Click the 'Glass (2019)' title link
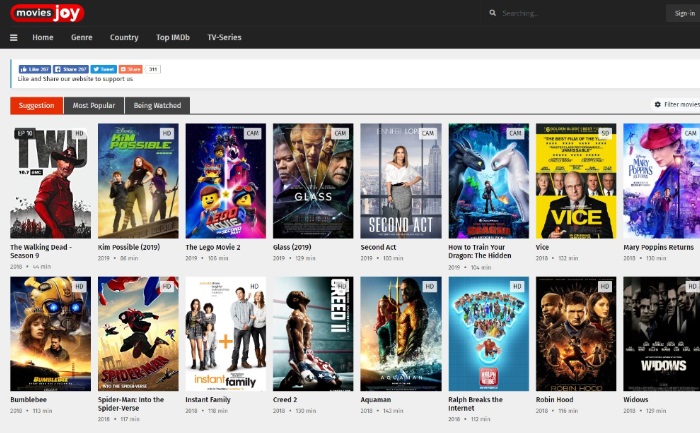 [x=292, y=247]
